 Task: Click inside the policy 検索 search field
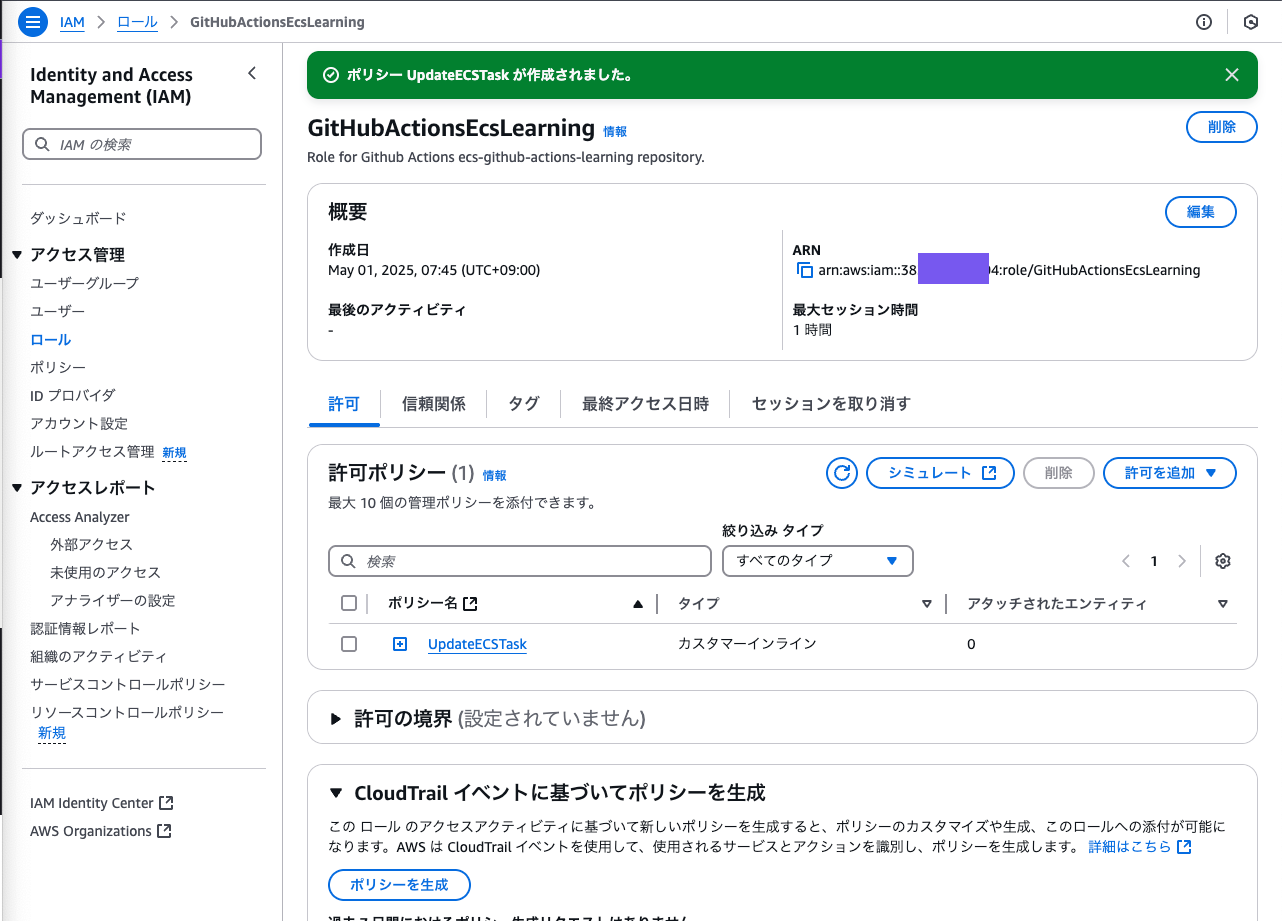pyautogui.click(x=520, y=561)
